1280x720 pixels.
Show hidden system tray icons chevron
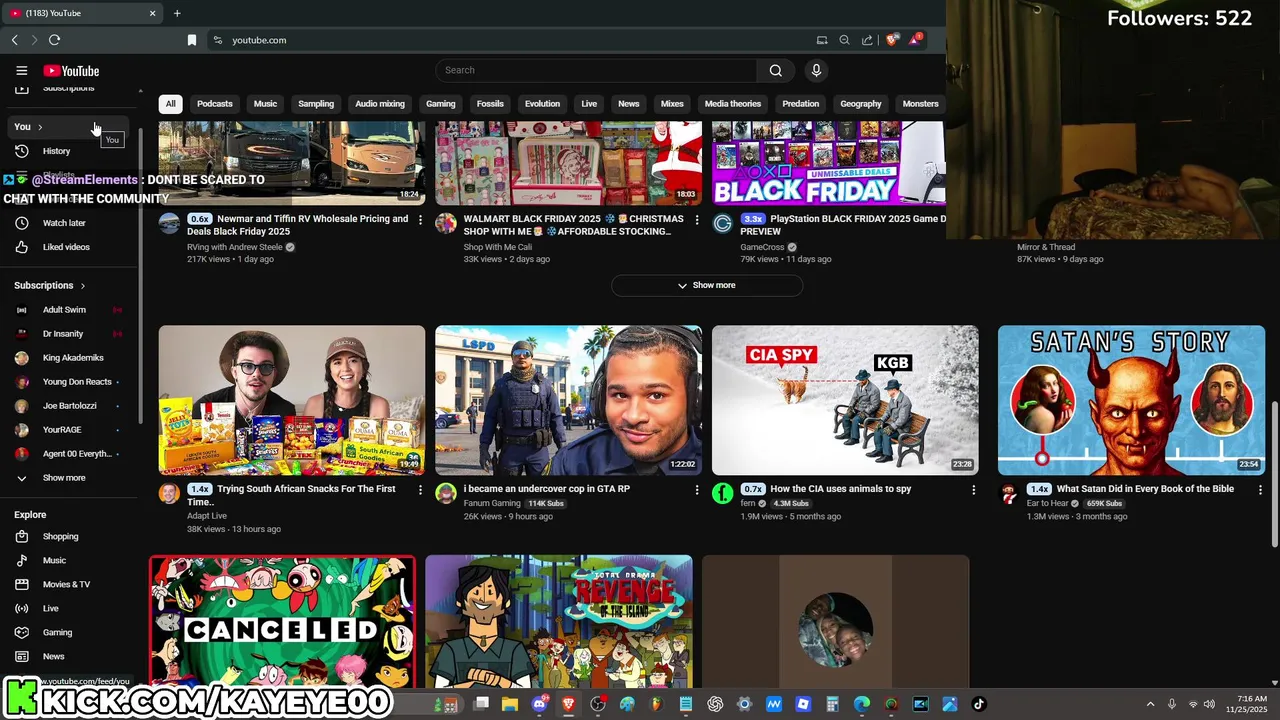(1150, 704)
